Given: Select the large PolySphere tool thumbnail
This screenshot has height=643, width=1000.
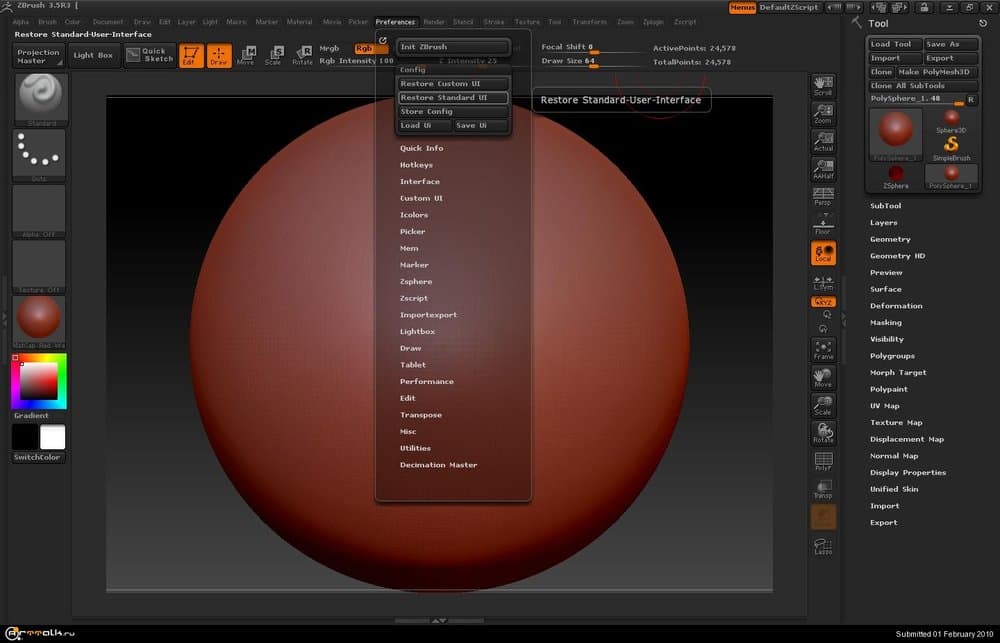Looking at the screenshot, I should coord(895,134).
